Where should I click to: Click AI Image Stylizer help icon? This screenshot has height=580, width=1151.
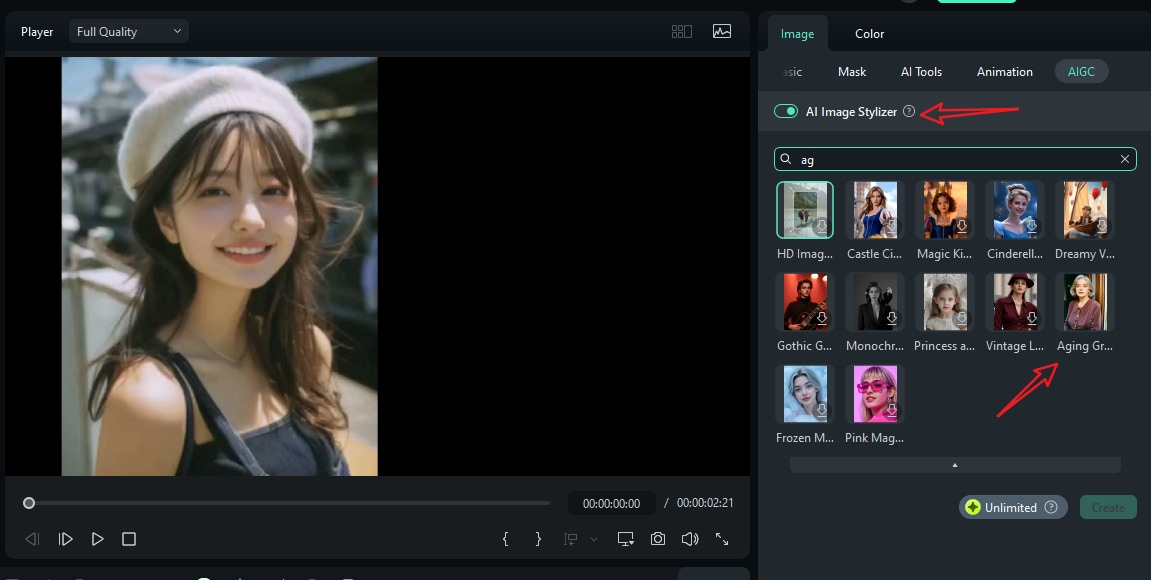point(909,112)
